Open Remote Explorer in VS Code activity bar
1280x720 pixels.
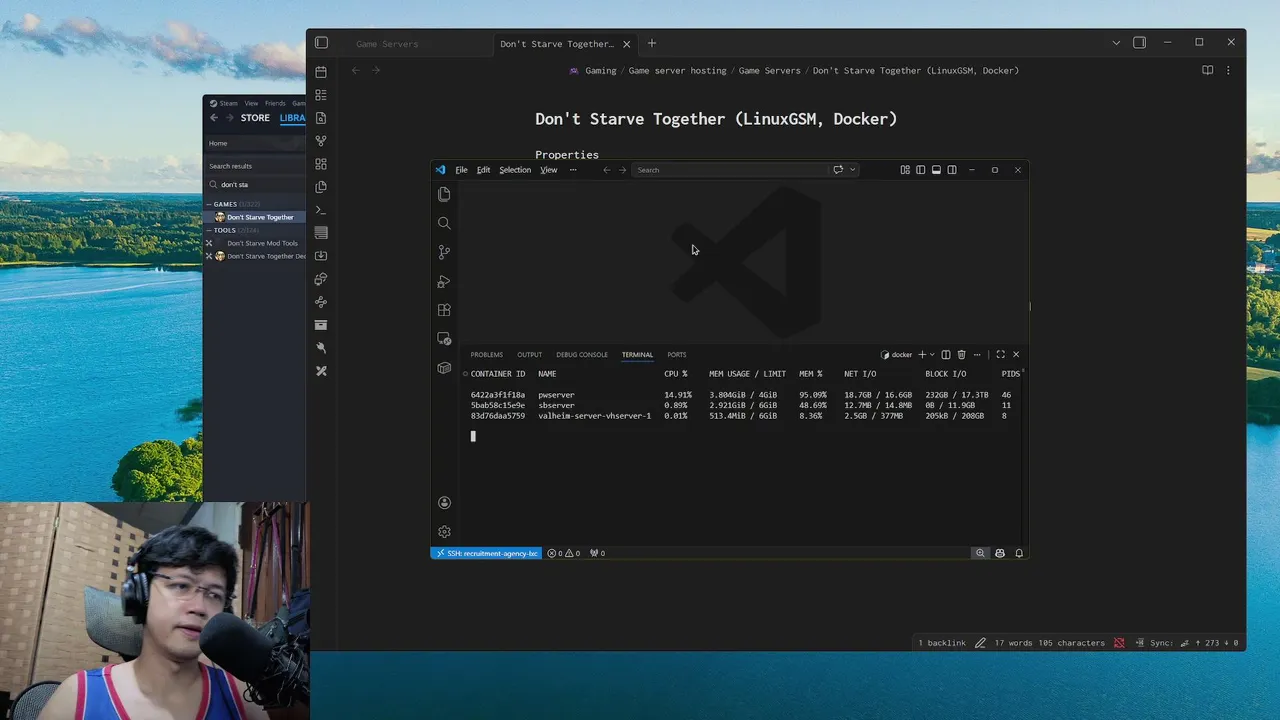[444, 339]
